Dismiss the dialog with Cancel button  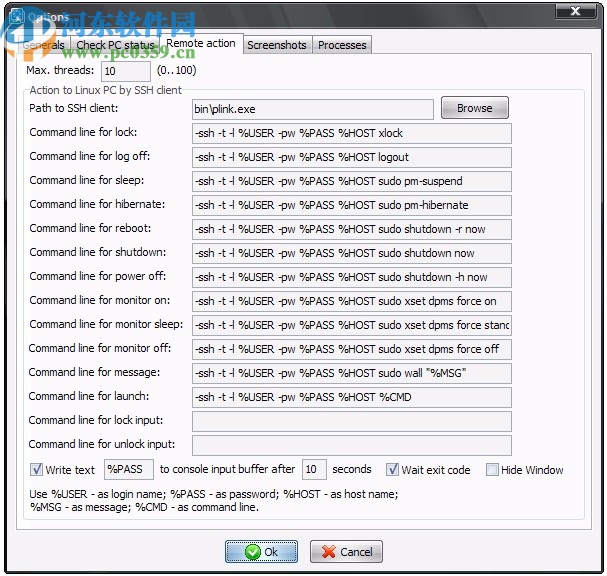[346, 552]
